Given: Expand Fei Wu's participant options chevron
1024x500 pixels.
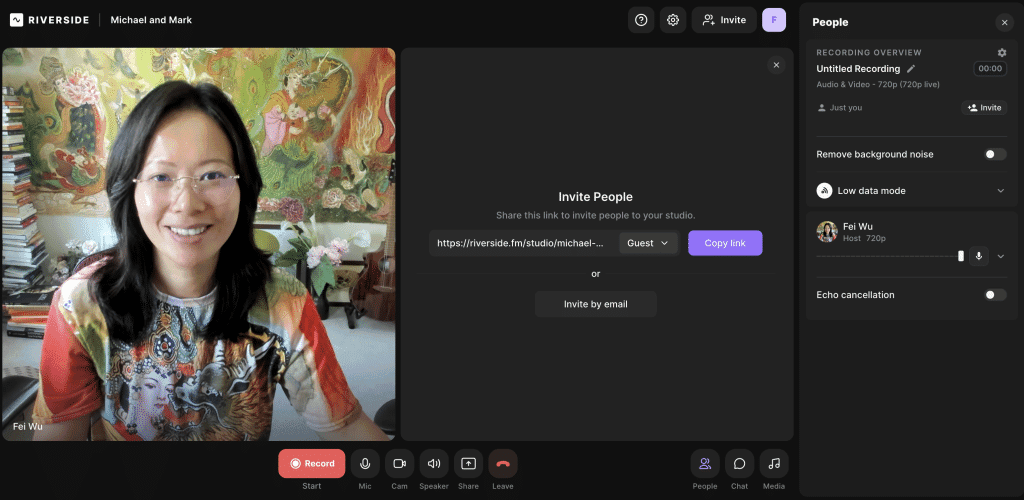Looking at the screenshot, I should point(1000,256).
